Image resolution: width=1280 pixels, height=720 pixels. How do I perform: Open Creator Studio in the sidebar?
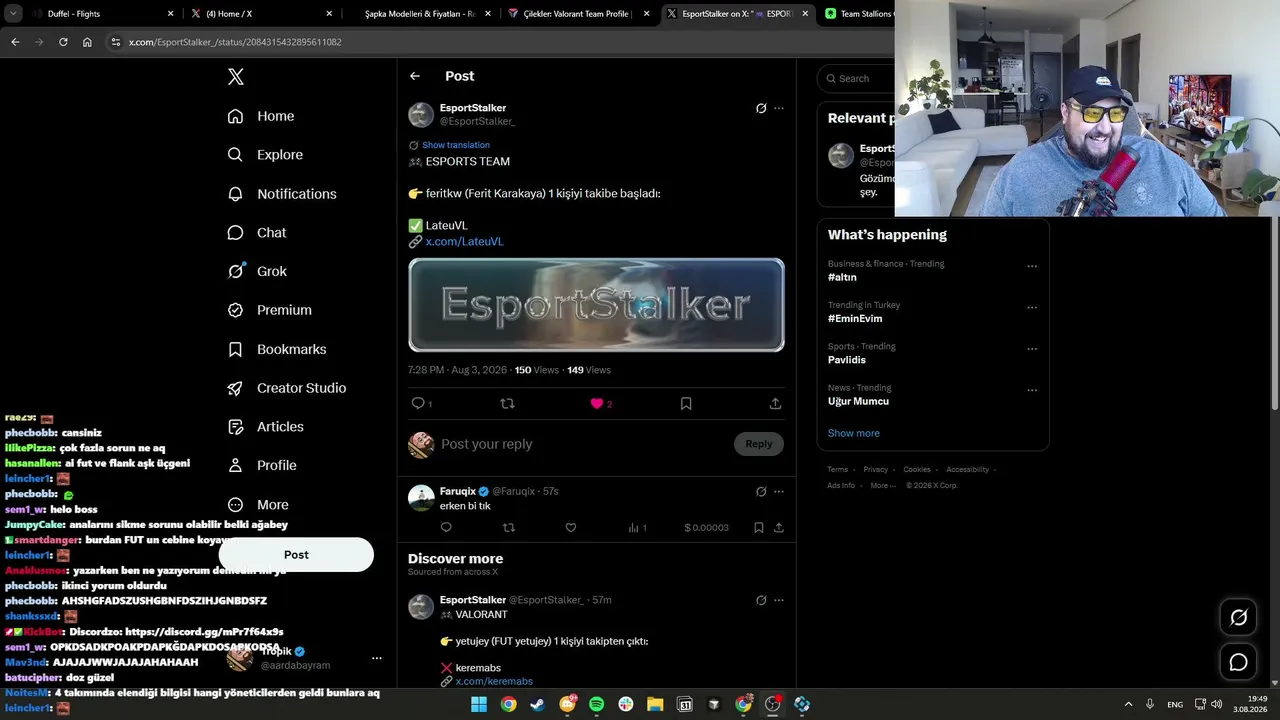(x=287, y=388)
